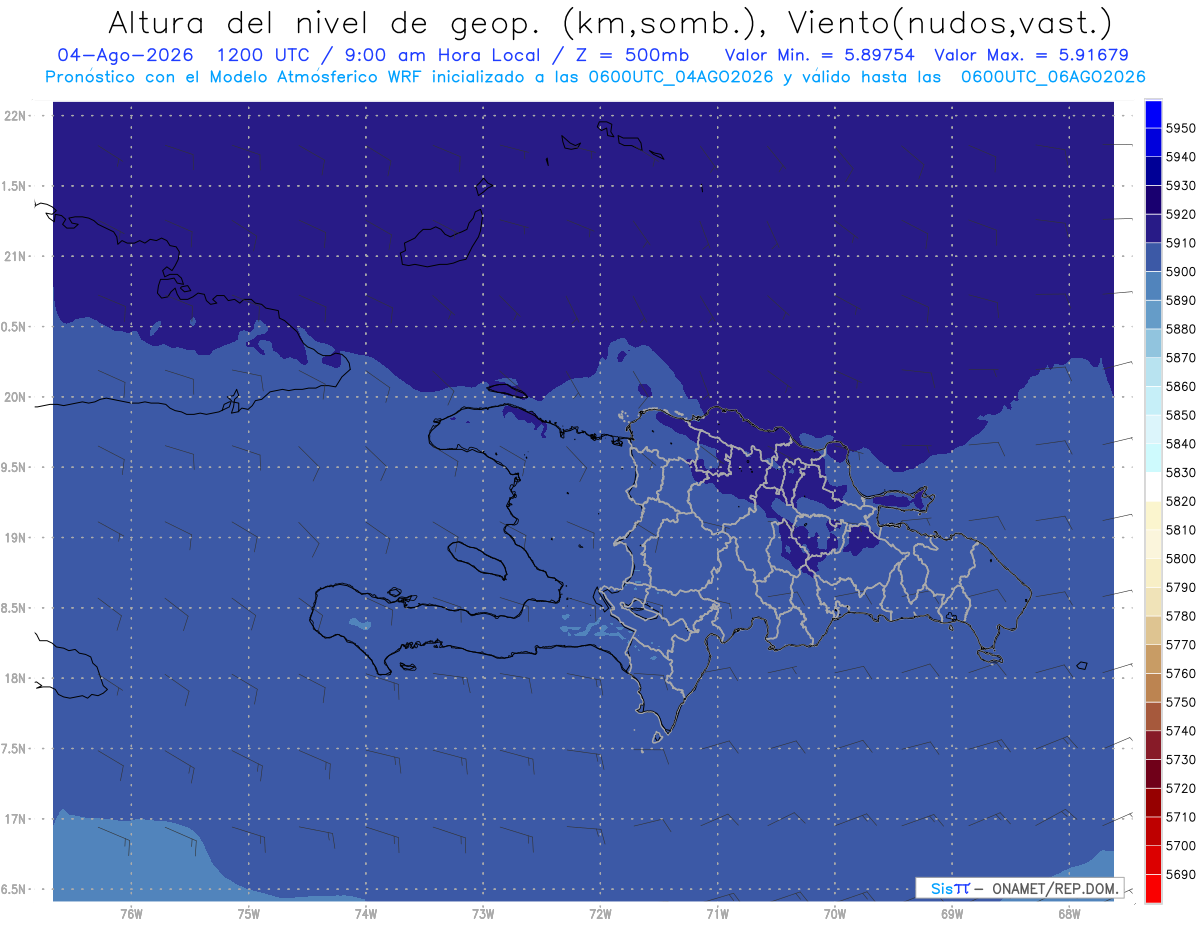Pick the swatch between 5860 and 5870
The image size is (1200, 927).
click(1153, 372)
